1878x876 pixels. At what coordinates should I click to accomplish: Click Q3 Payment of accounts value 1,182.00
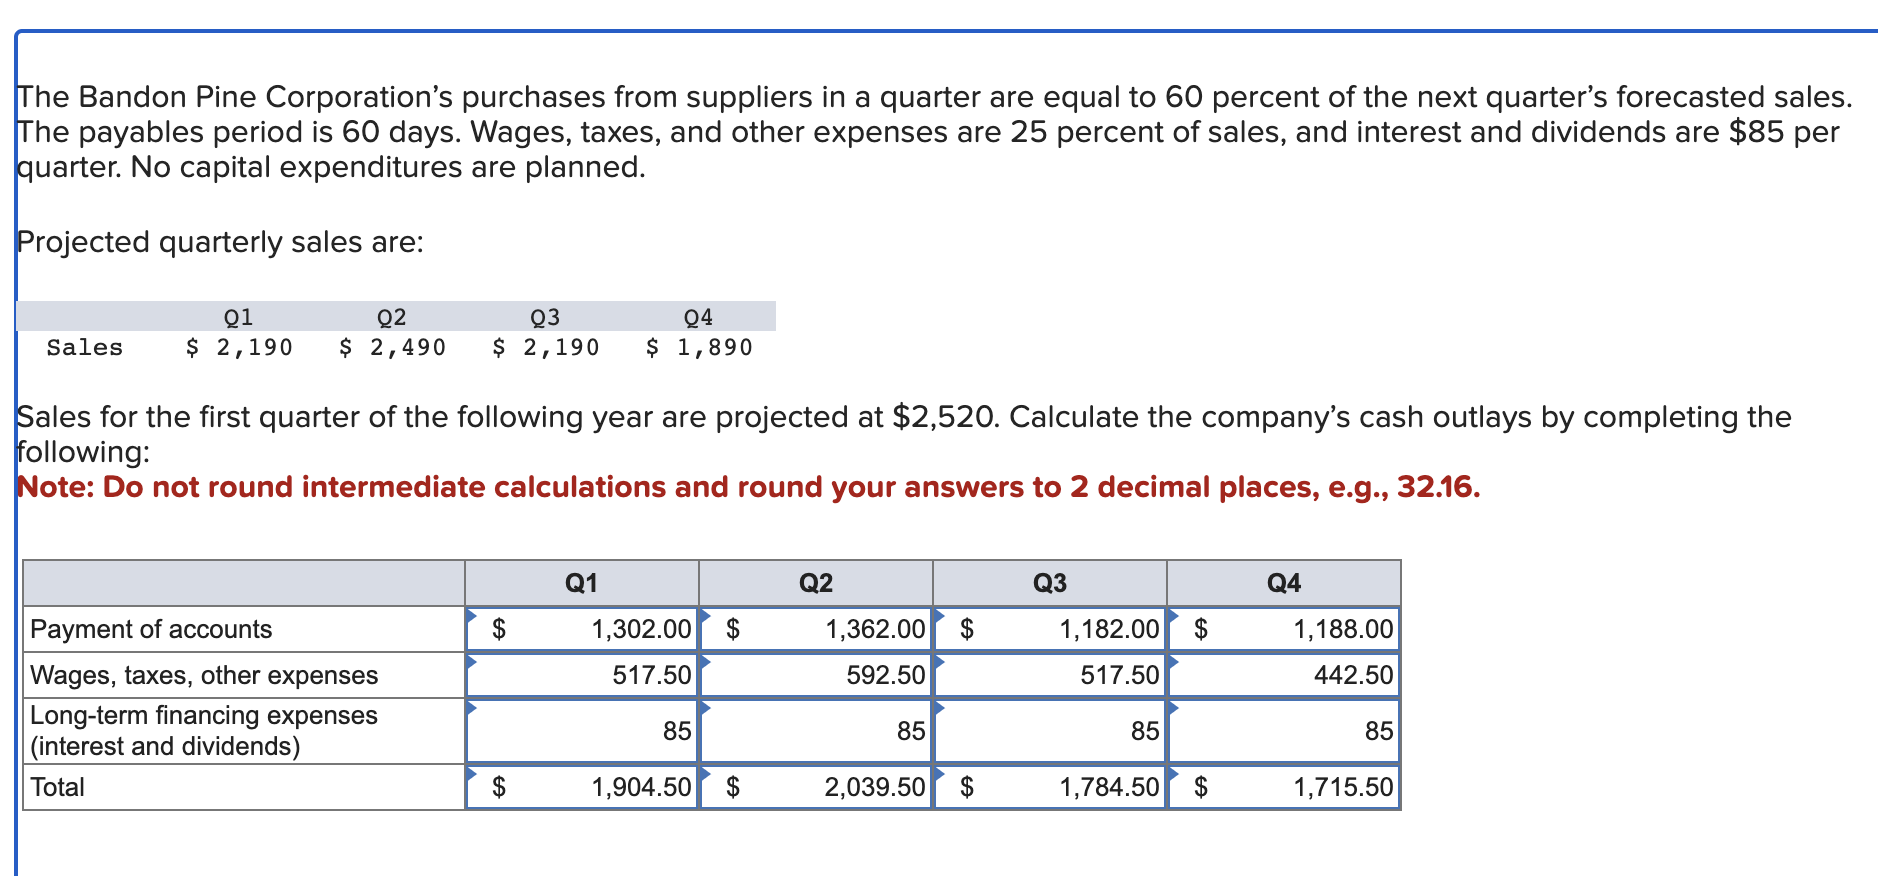coord(1050,629)
